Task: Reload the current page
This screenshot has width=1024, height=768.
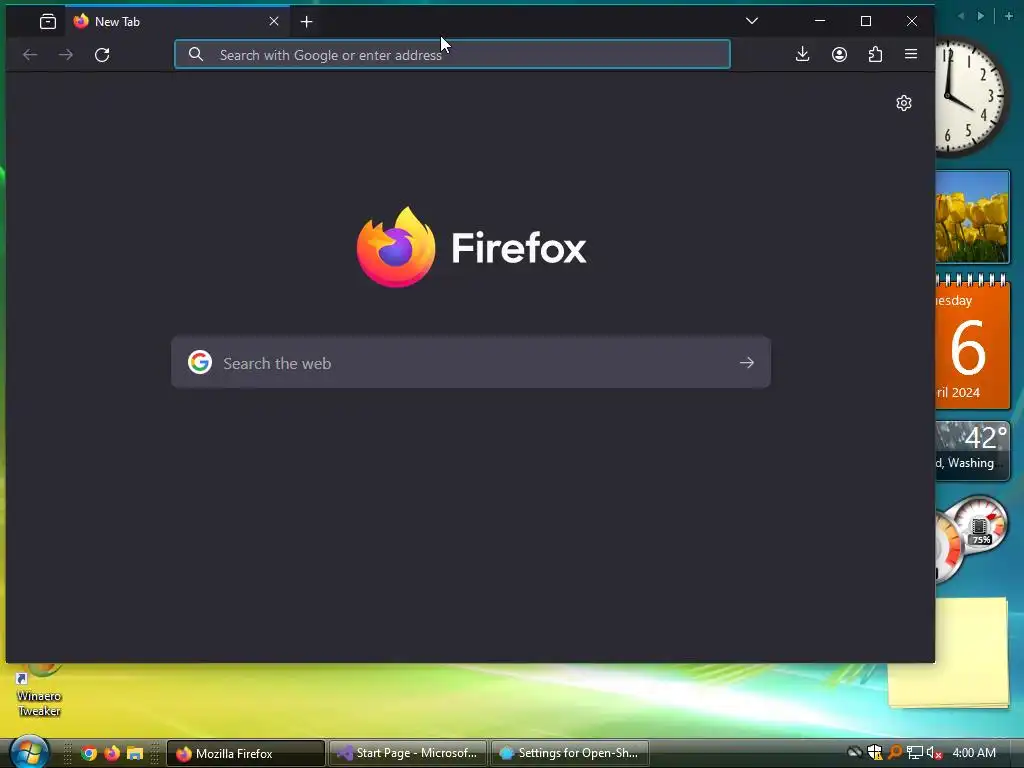Action: click(102, 55)
